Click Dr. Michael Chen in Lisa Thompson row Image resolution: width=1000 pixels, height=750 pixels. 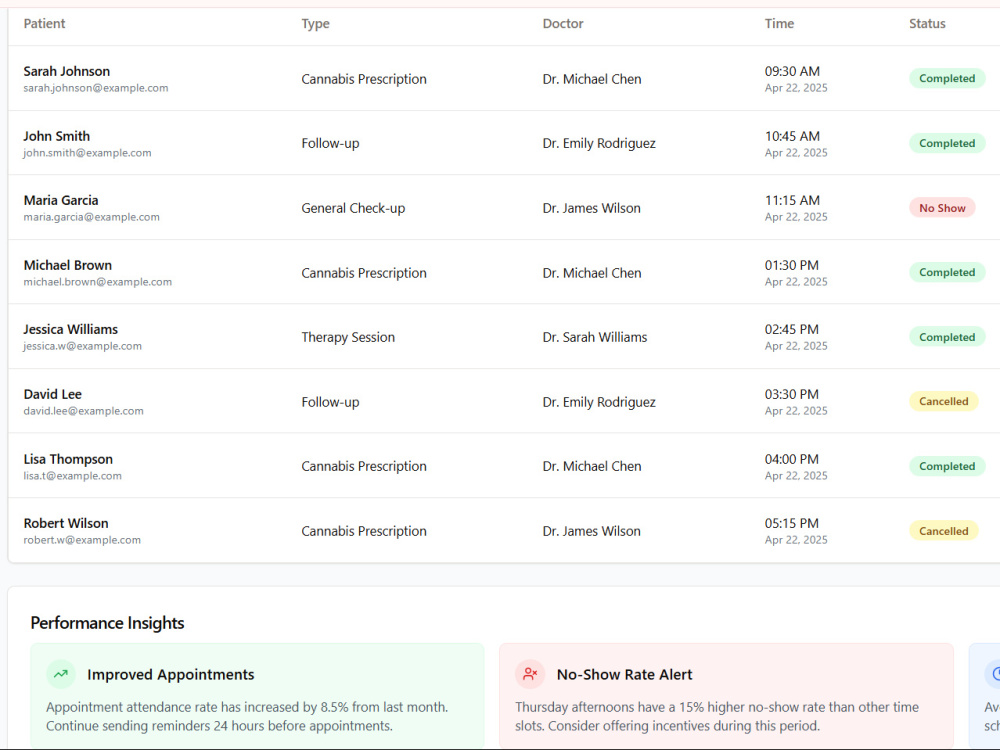[x=592, y=466]
